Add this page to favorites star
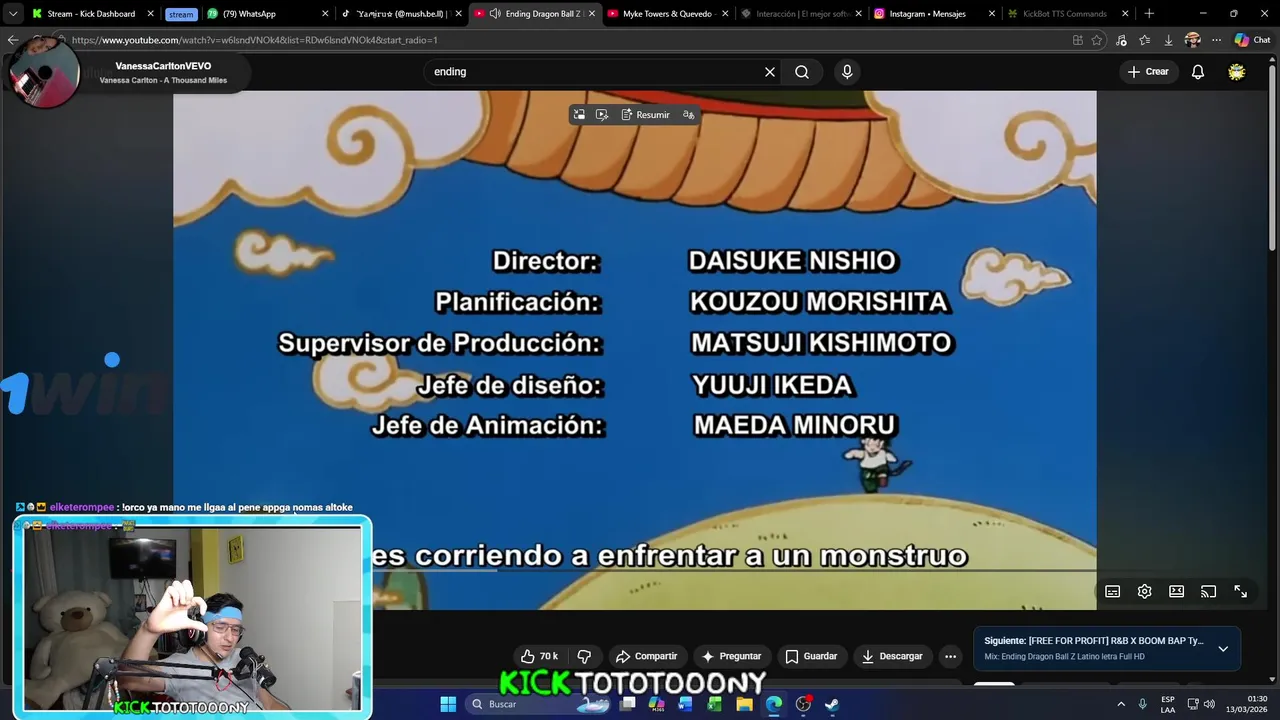This screenshot has height=720, width=1280. (1097, 40)
